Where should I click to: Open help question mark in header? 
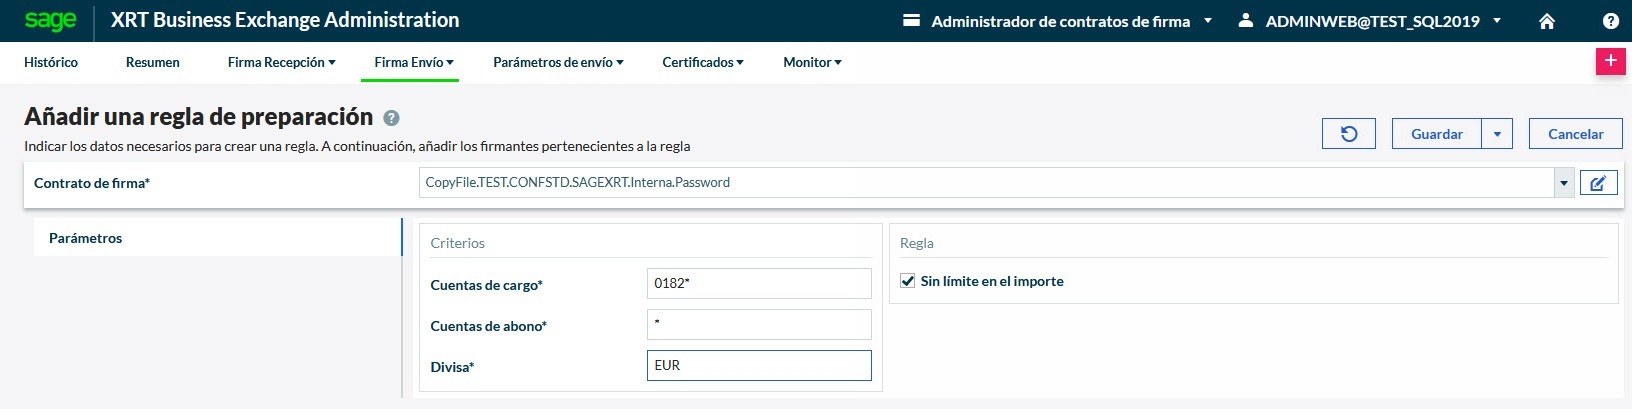[x=1610, y=21]
